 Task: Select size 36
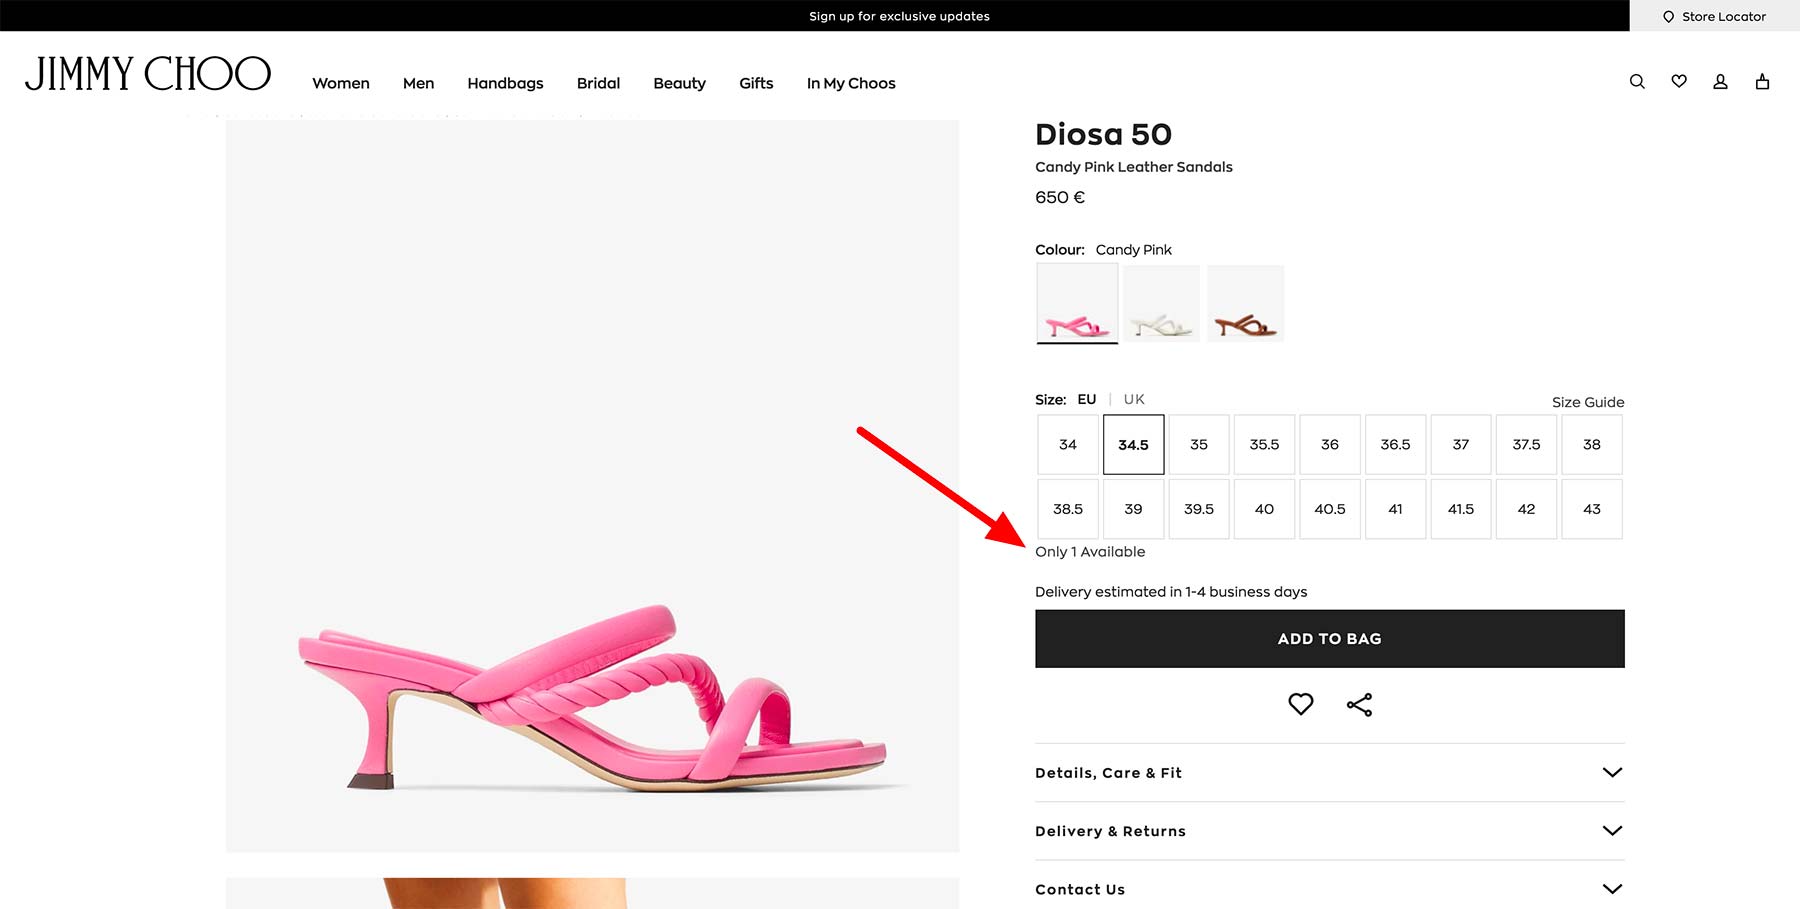[x=1329, y=444]
